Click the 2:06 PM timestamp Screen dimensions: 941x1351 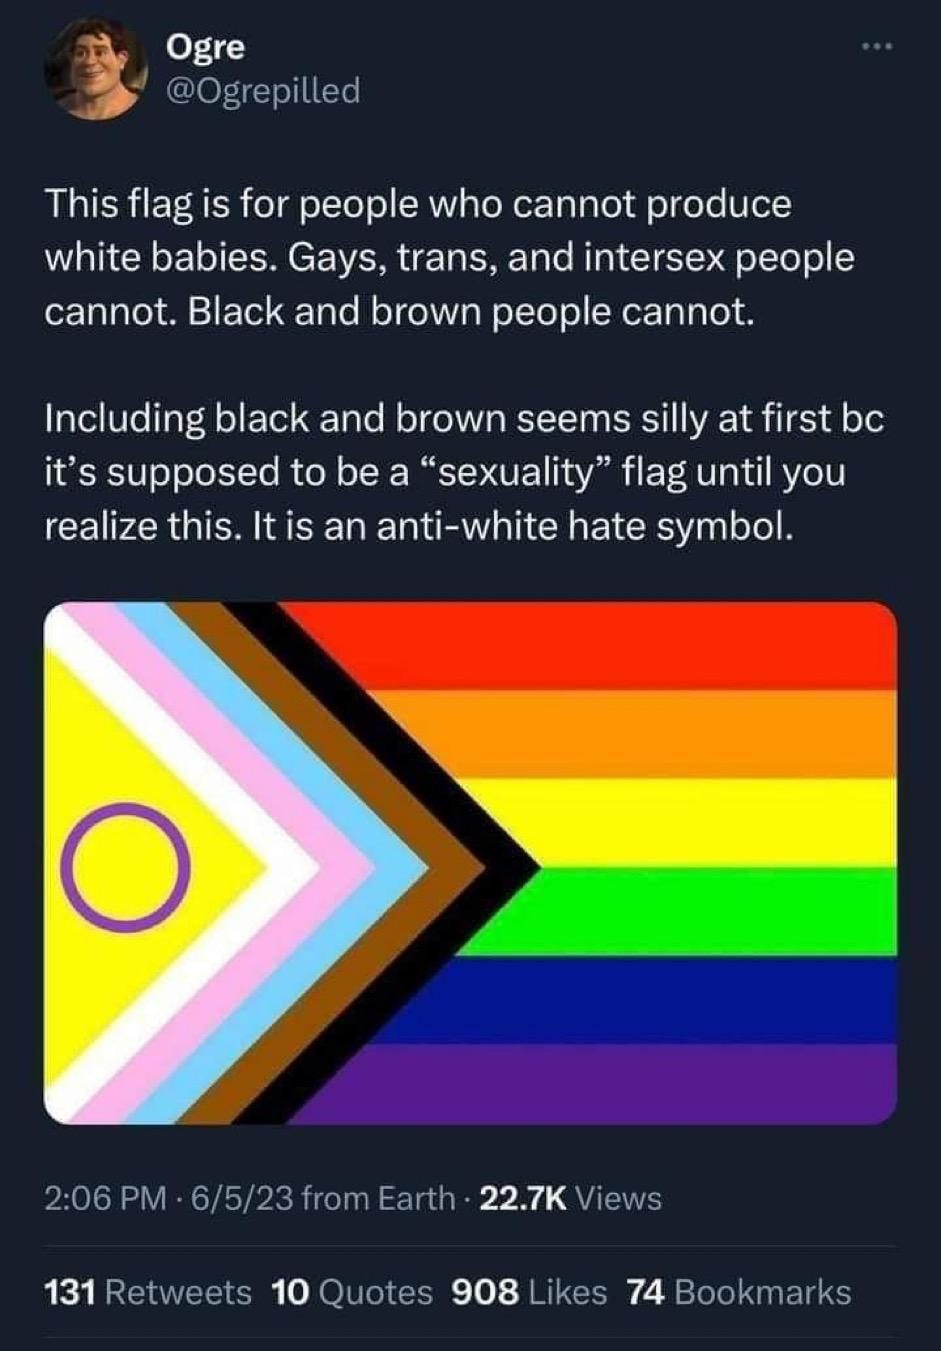(x=106, y=1198)
